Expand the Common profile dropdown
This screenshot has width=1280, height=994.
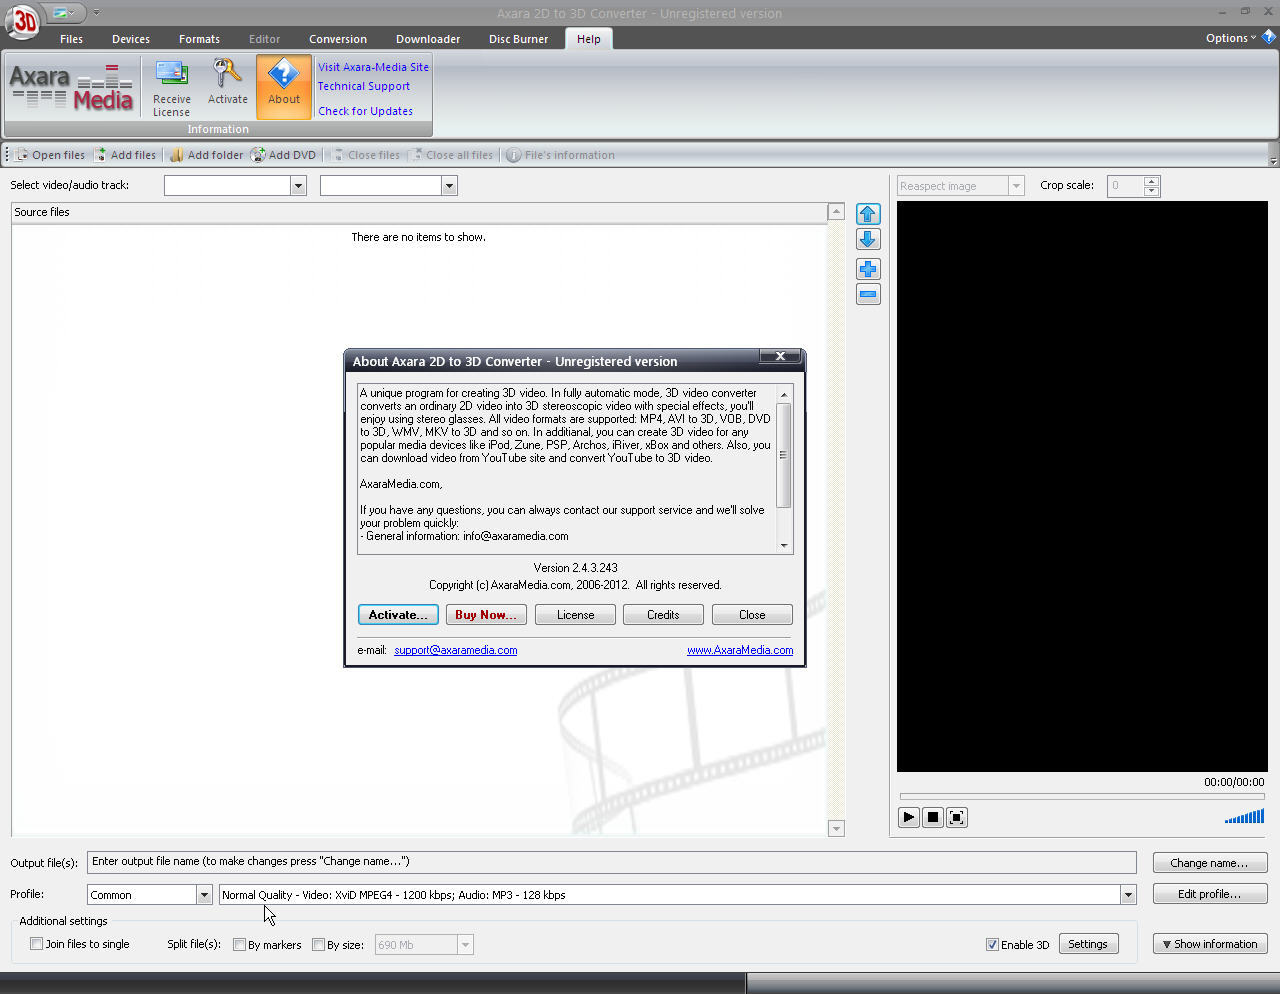[204, 895]
